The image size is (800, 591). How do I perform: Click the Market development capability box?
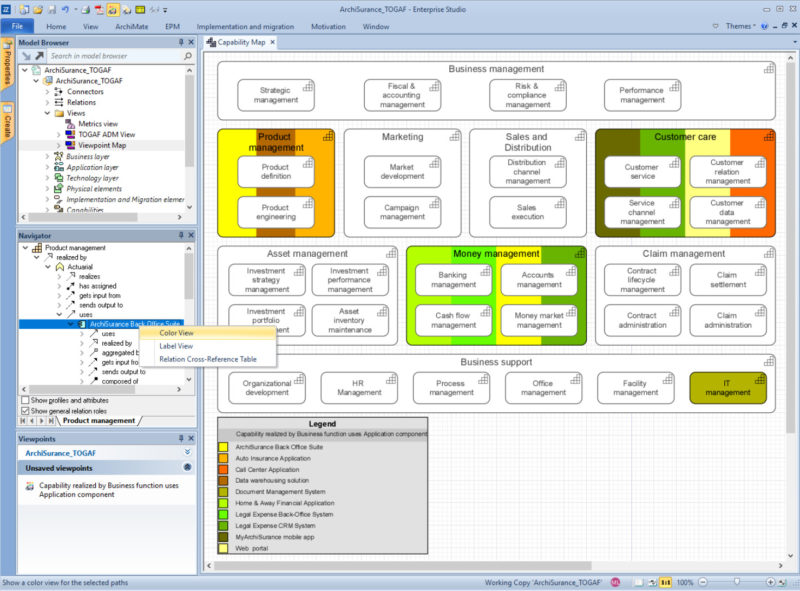pos(402,171)
